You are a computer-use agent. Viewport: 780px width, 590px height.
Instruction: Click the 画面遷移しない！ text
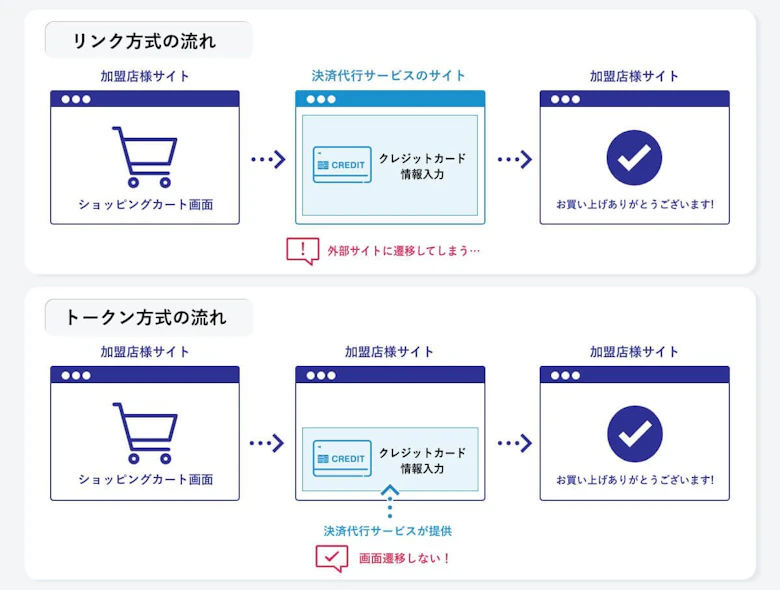[405, 558]
